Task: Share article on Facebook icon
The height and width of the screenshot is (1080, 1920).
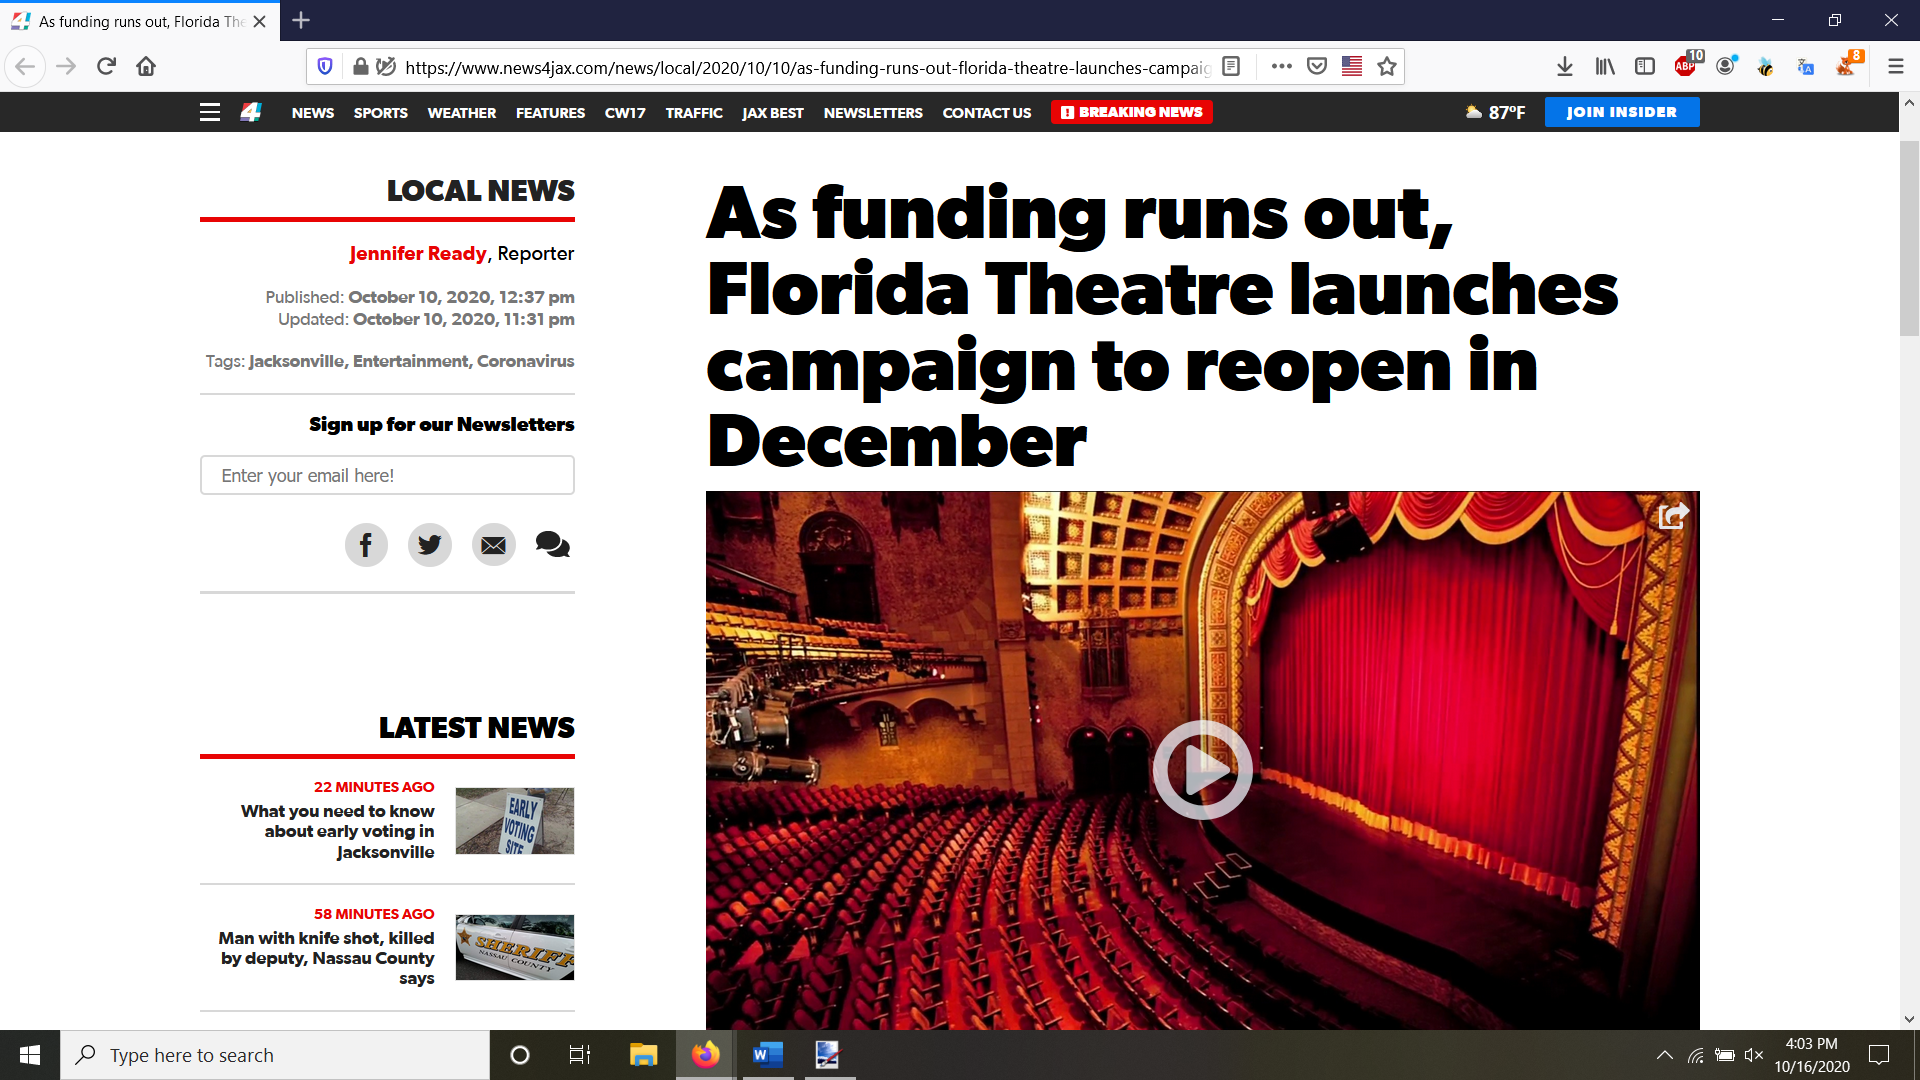Action: [366, 545]
